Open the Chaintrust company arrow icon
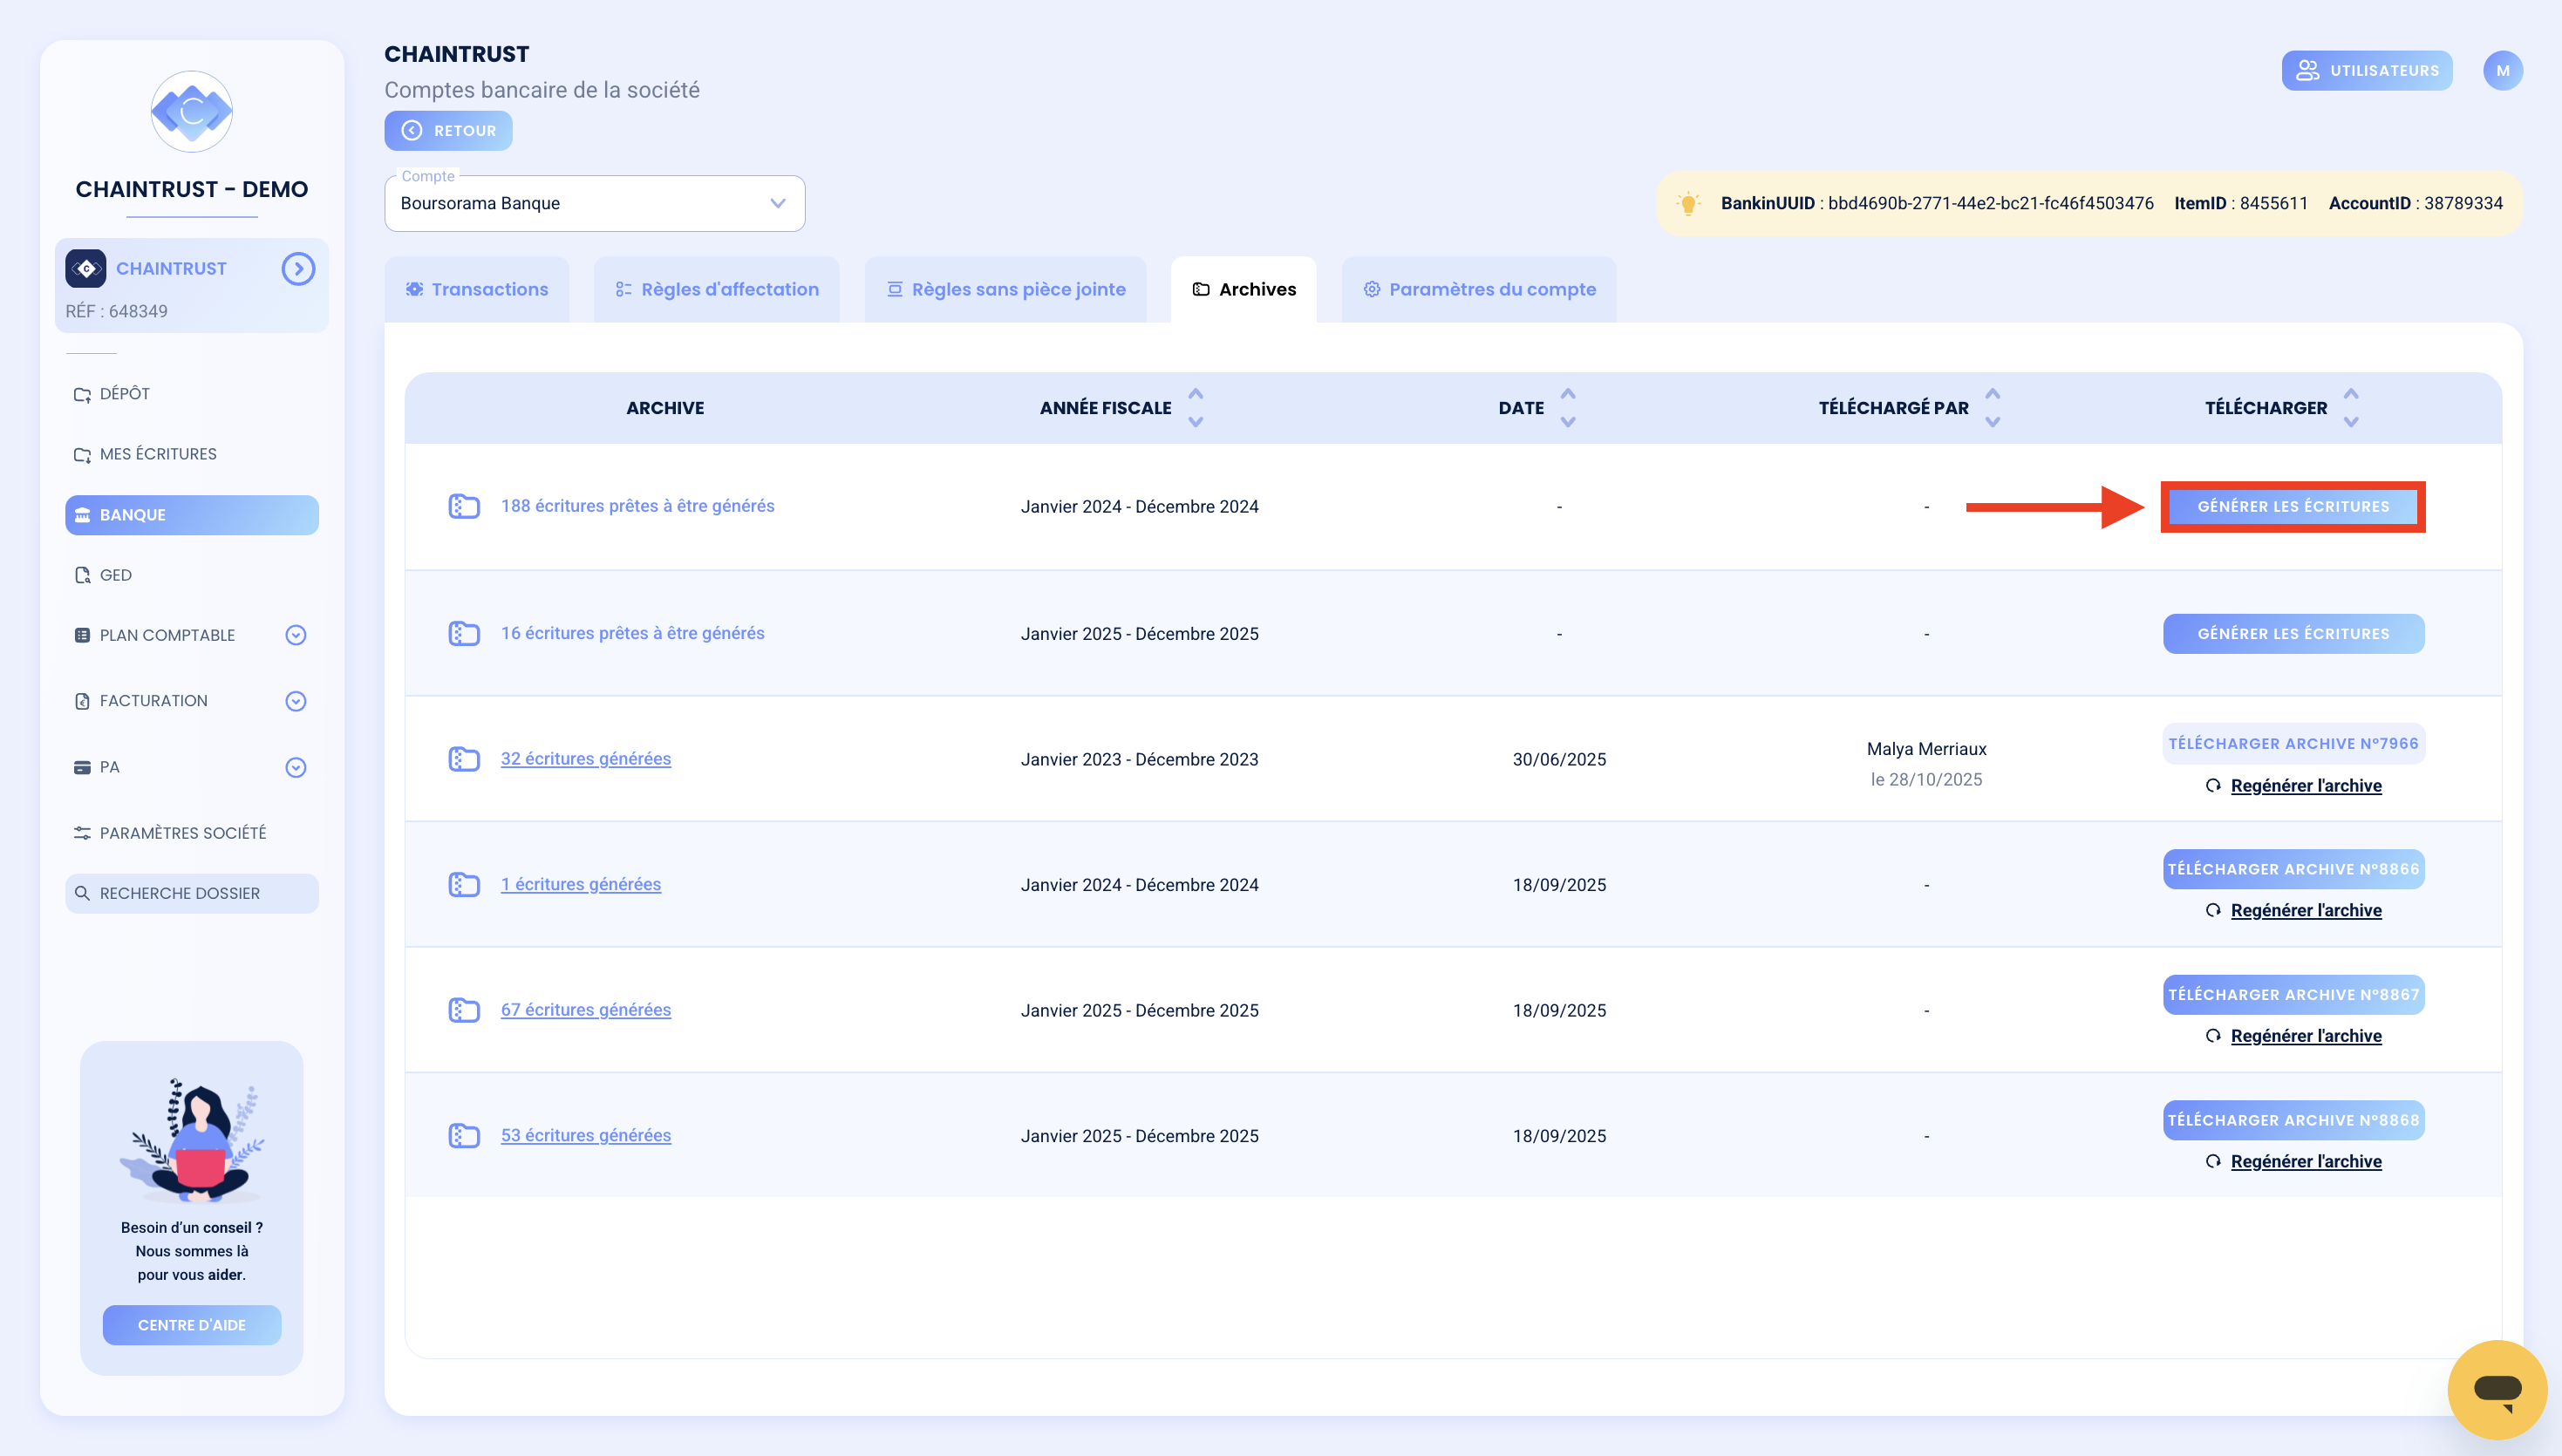The width and height of the screenshot is (2562, 1456). click(x=298, y=268)
